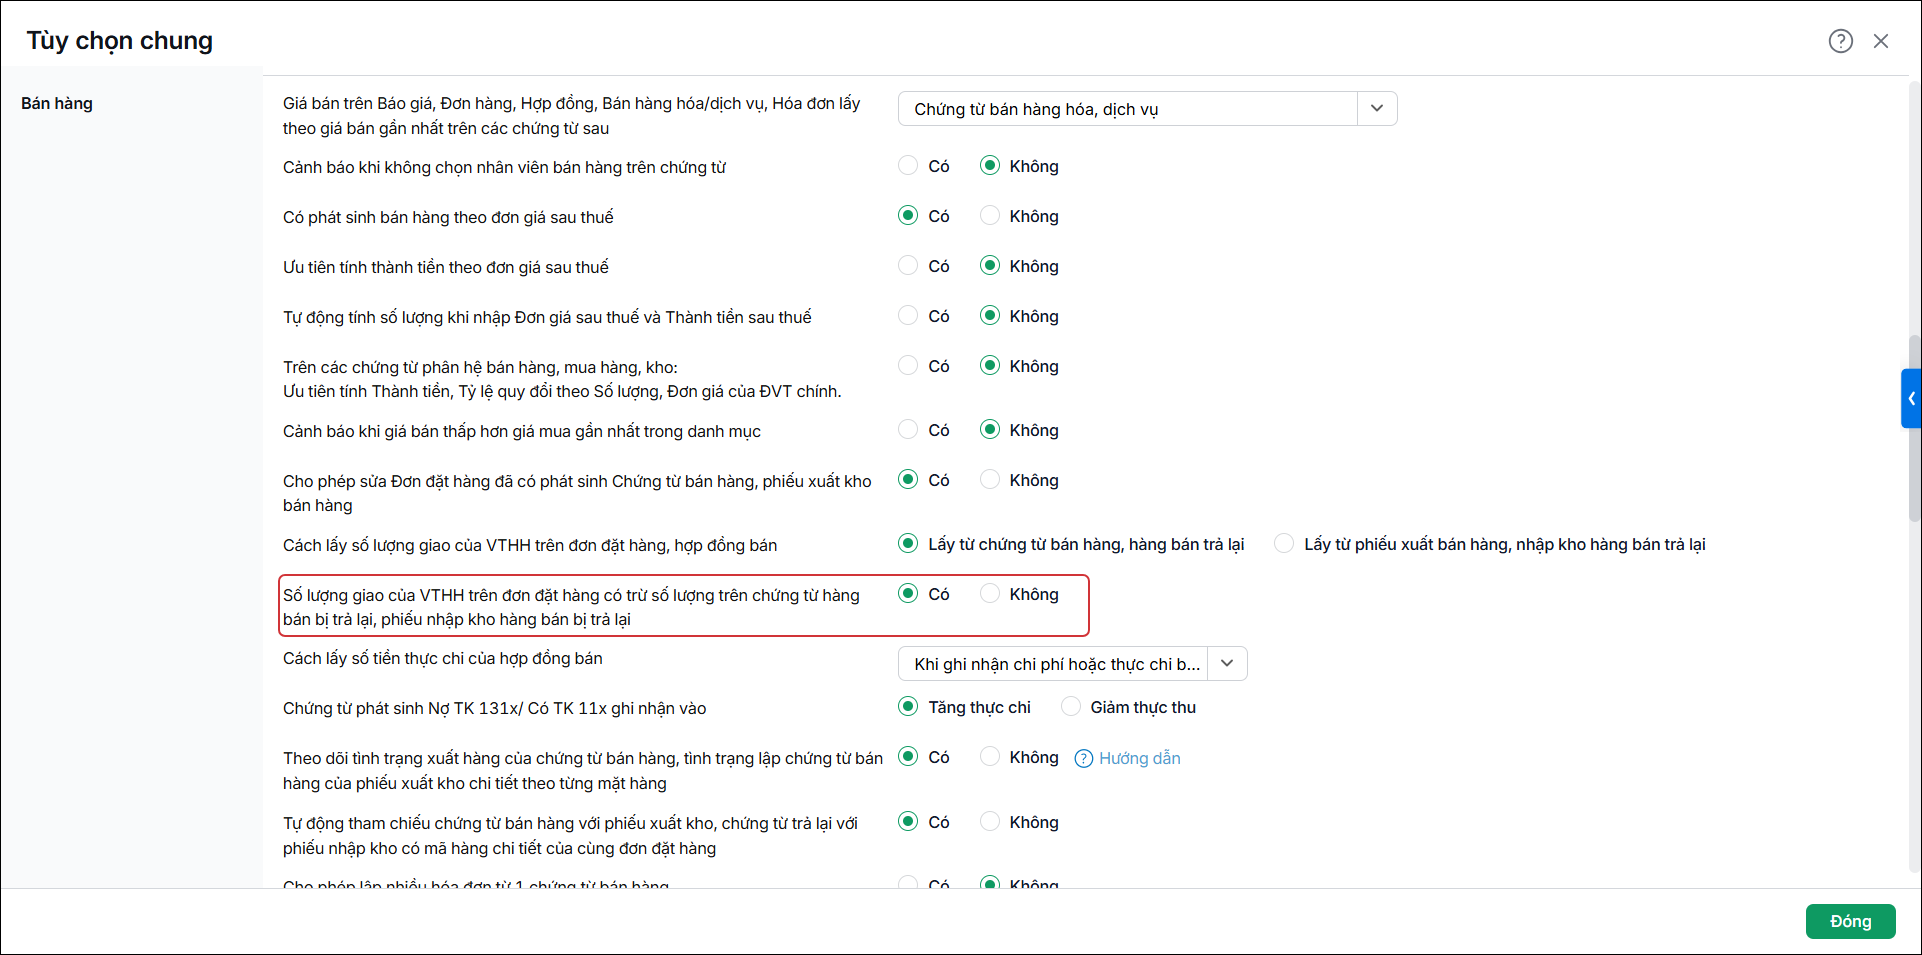Click the label Chứng từ phát sinh Nợ TK 131x/ Có TK 11x

pos(494,708)
